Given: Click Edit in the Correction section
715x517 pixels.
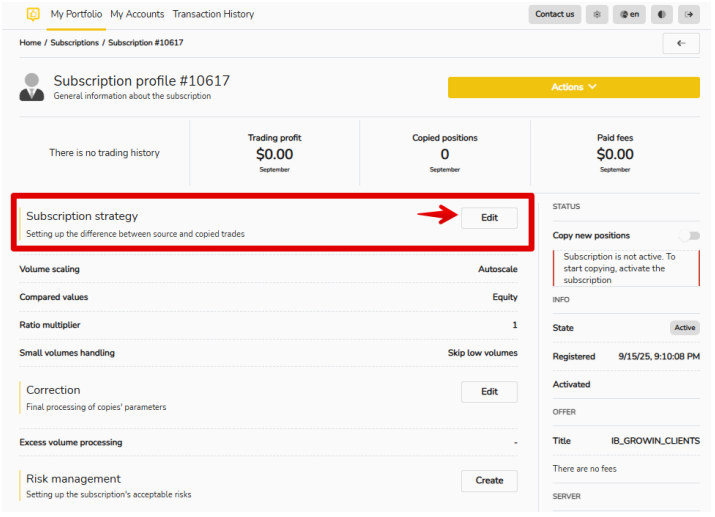Looking at the screenshot, I should 489,392.
